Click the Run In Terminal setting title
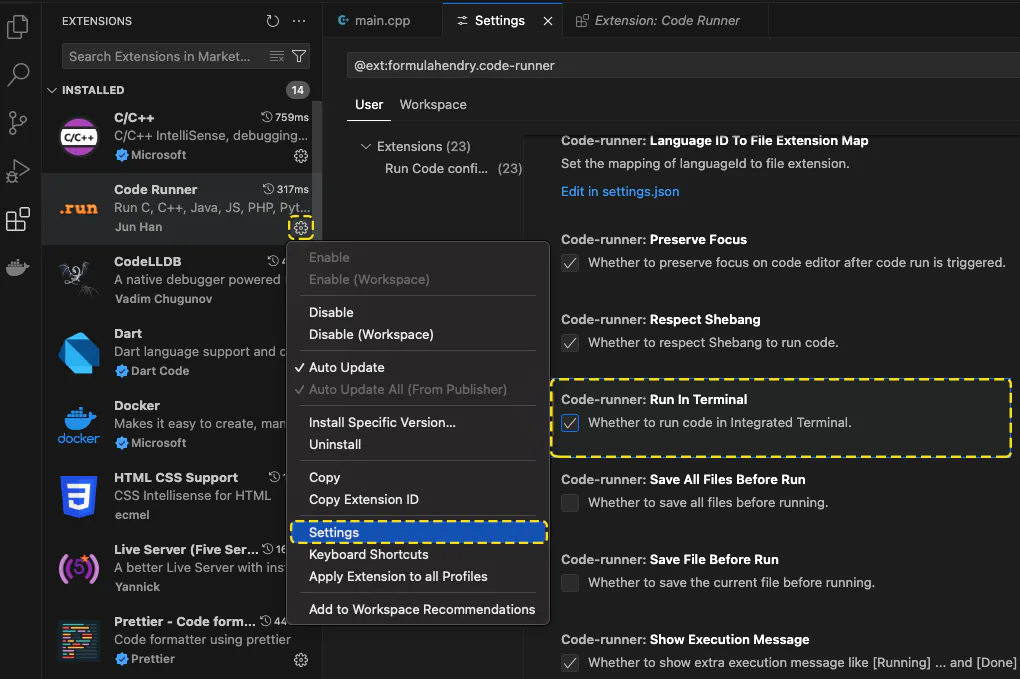 [654, 399]
